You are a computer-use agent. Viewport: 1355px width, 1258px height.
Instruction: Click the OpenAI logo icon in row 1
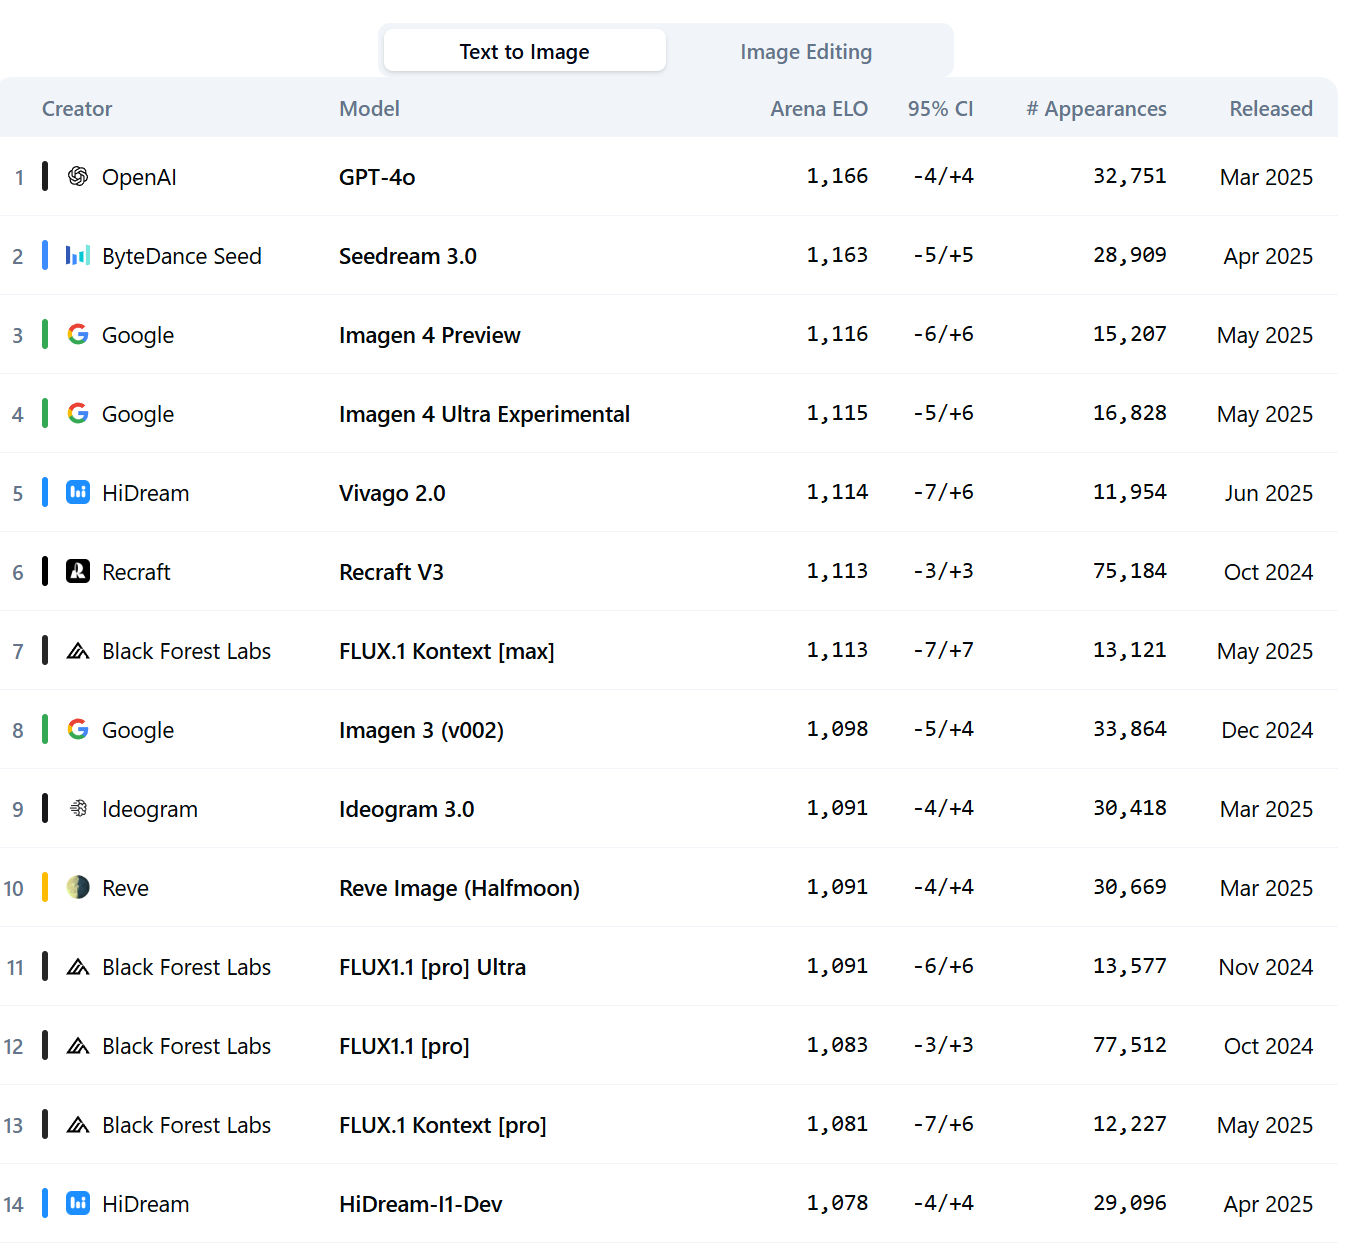[x=78, y=176]
